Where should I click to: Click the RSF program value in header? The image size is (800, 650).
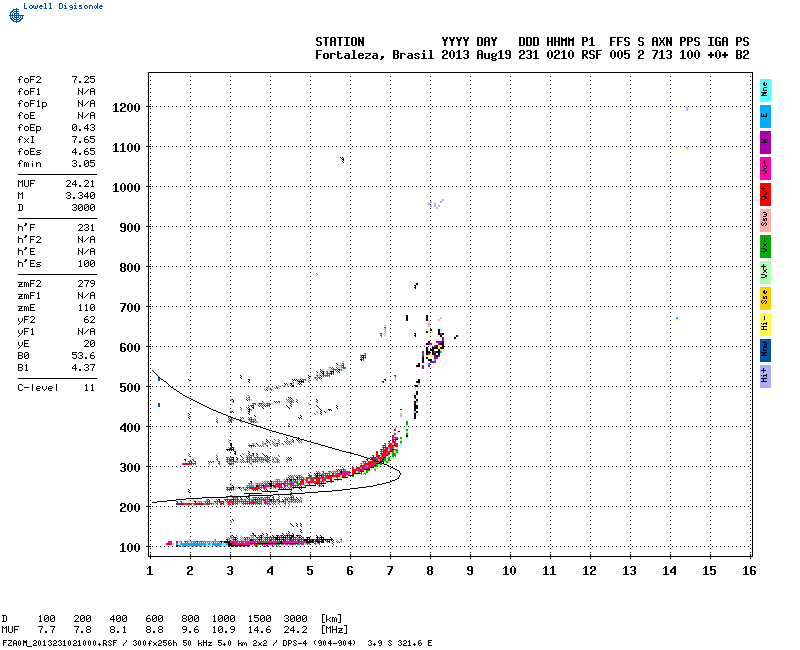pyautogui.click(x=591, y=55)
